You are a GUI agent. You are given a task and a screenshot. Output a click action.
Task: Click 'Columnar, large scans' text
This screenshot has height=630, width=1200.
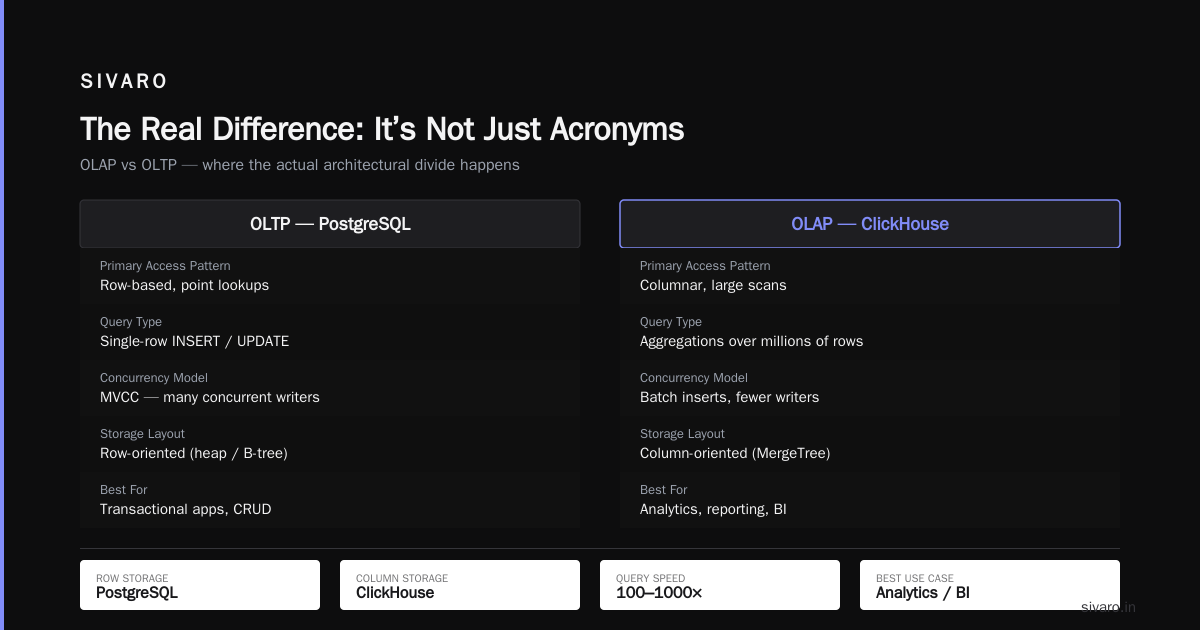pos(713,285)
